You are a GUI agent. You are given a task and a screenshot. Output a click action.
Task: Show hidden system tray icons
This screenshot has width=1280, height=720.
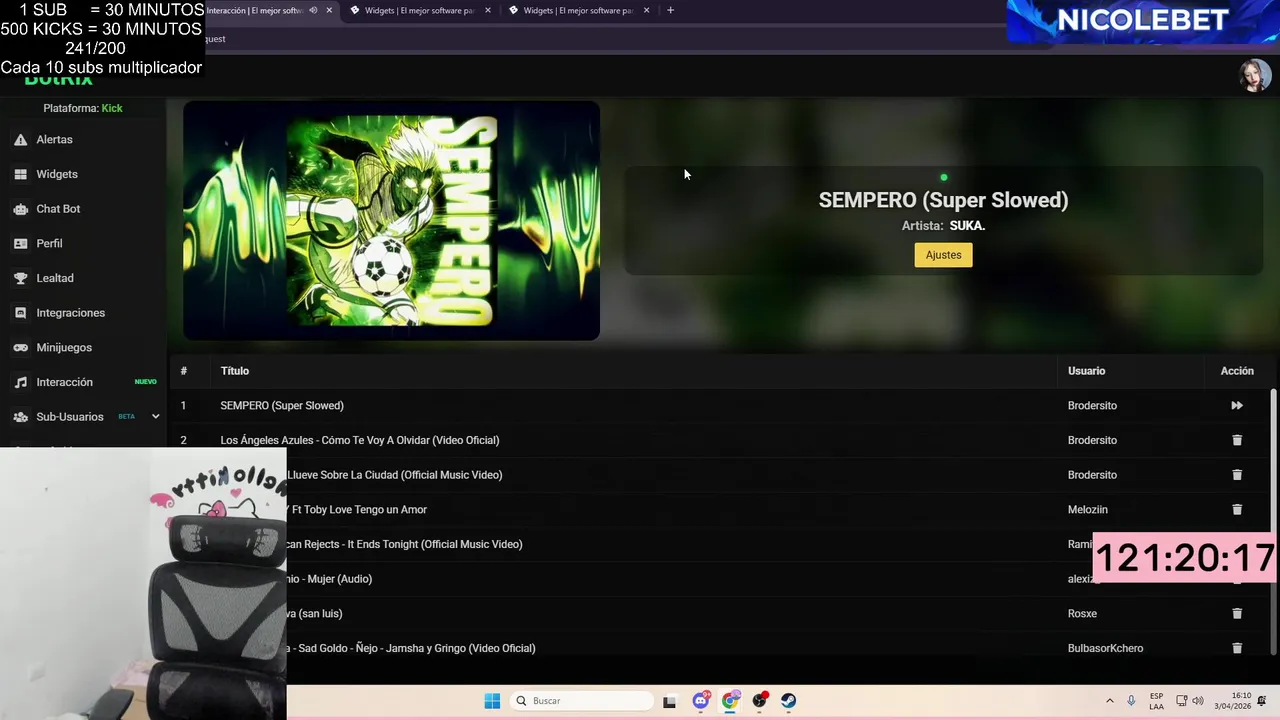[1109, 701]
